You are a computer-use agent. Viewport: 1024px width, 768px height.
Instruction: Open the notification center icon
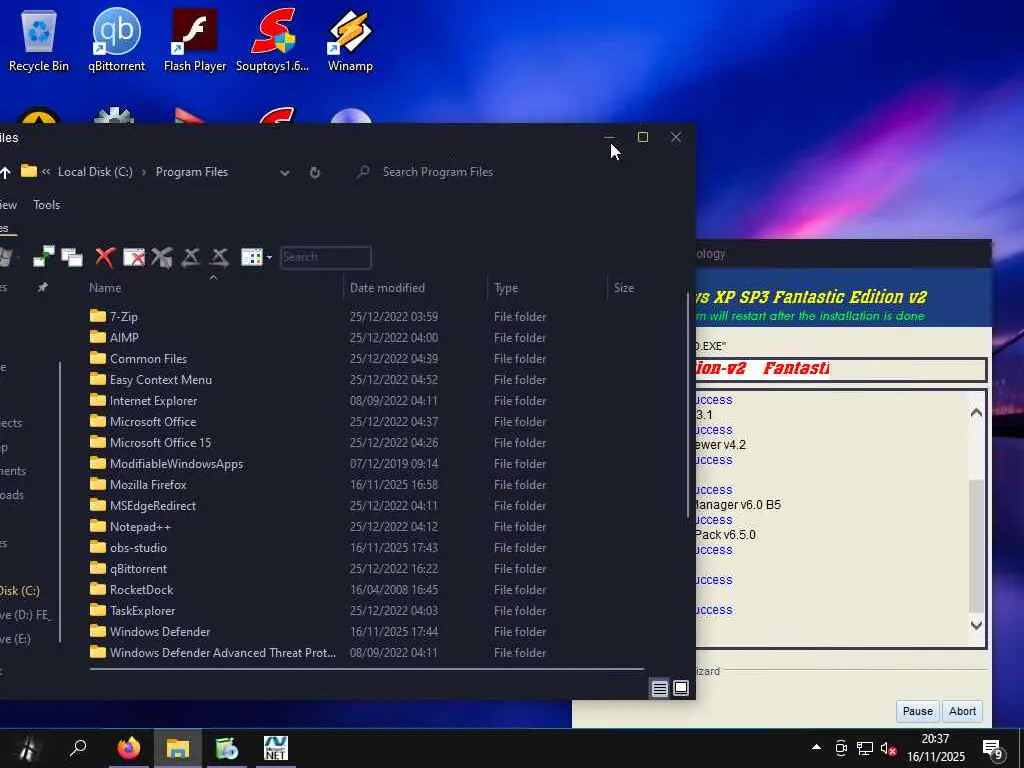point(993,750)
